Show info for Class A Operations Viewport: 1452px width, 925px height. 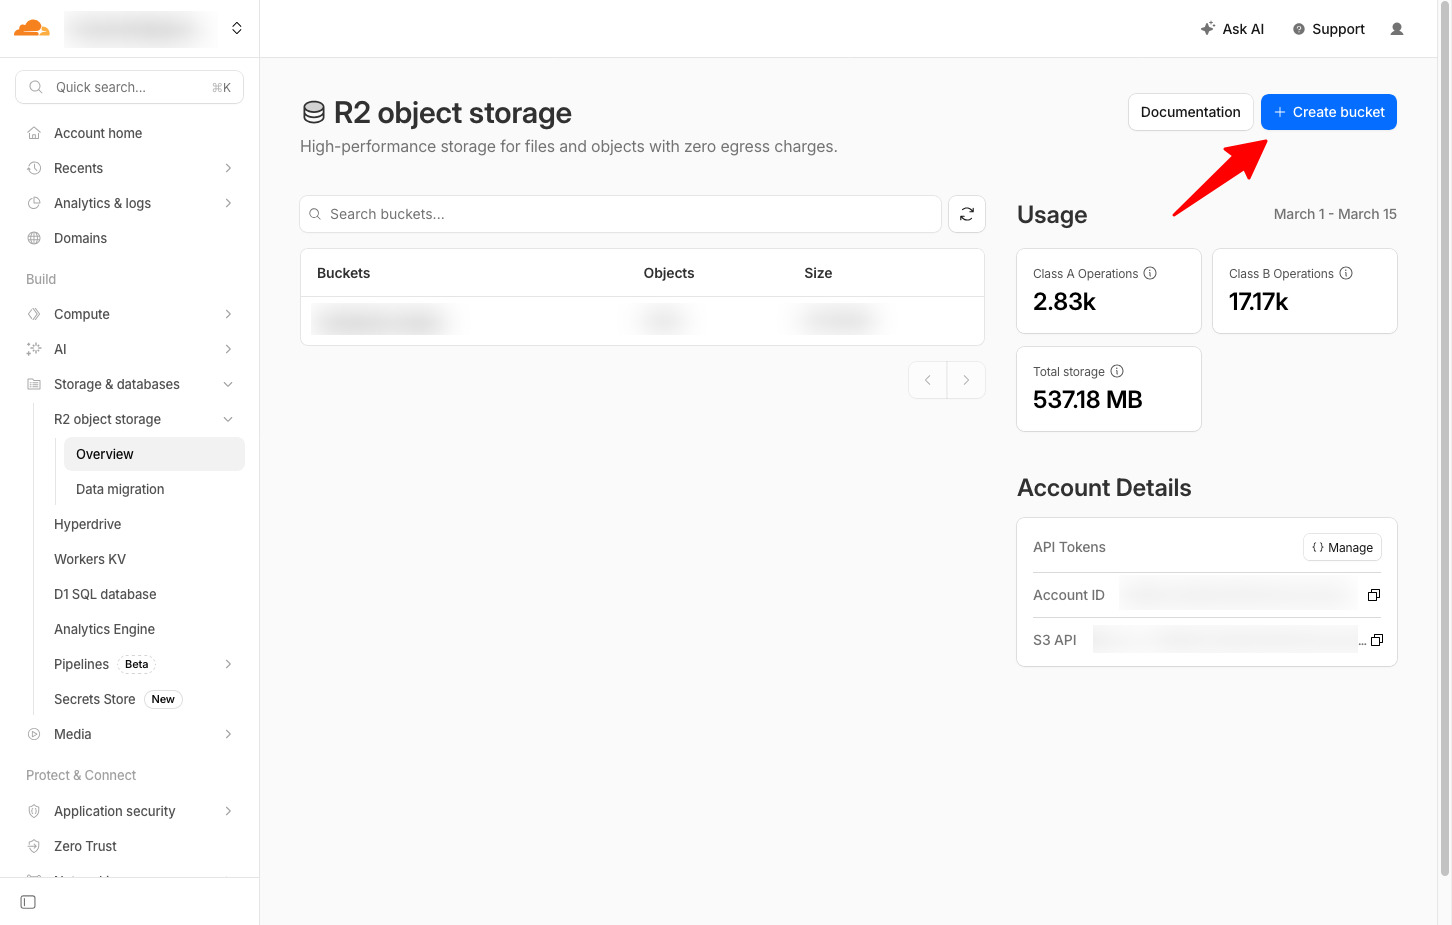1150,273
